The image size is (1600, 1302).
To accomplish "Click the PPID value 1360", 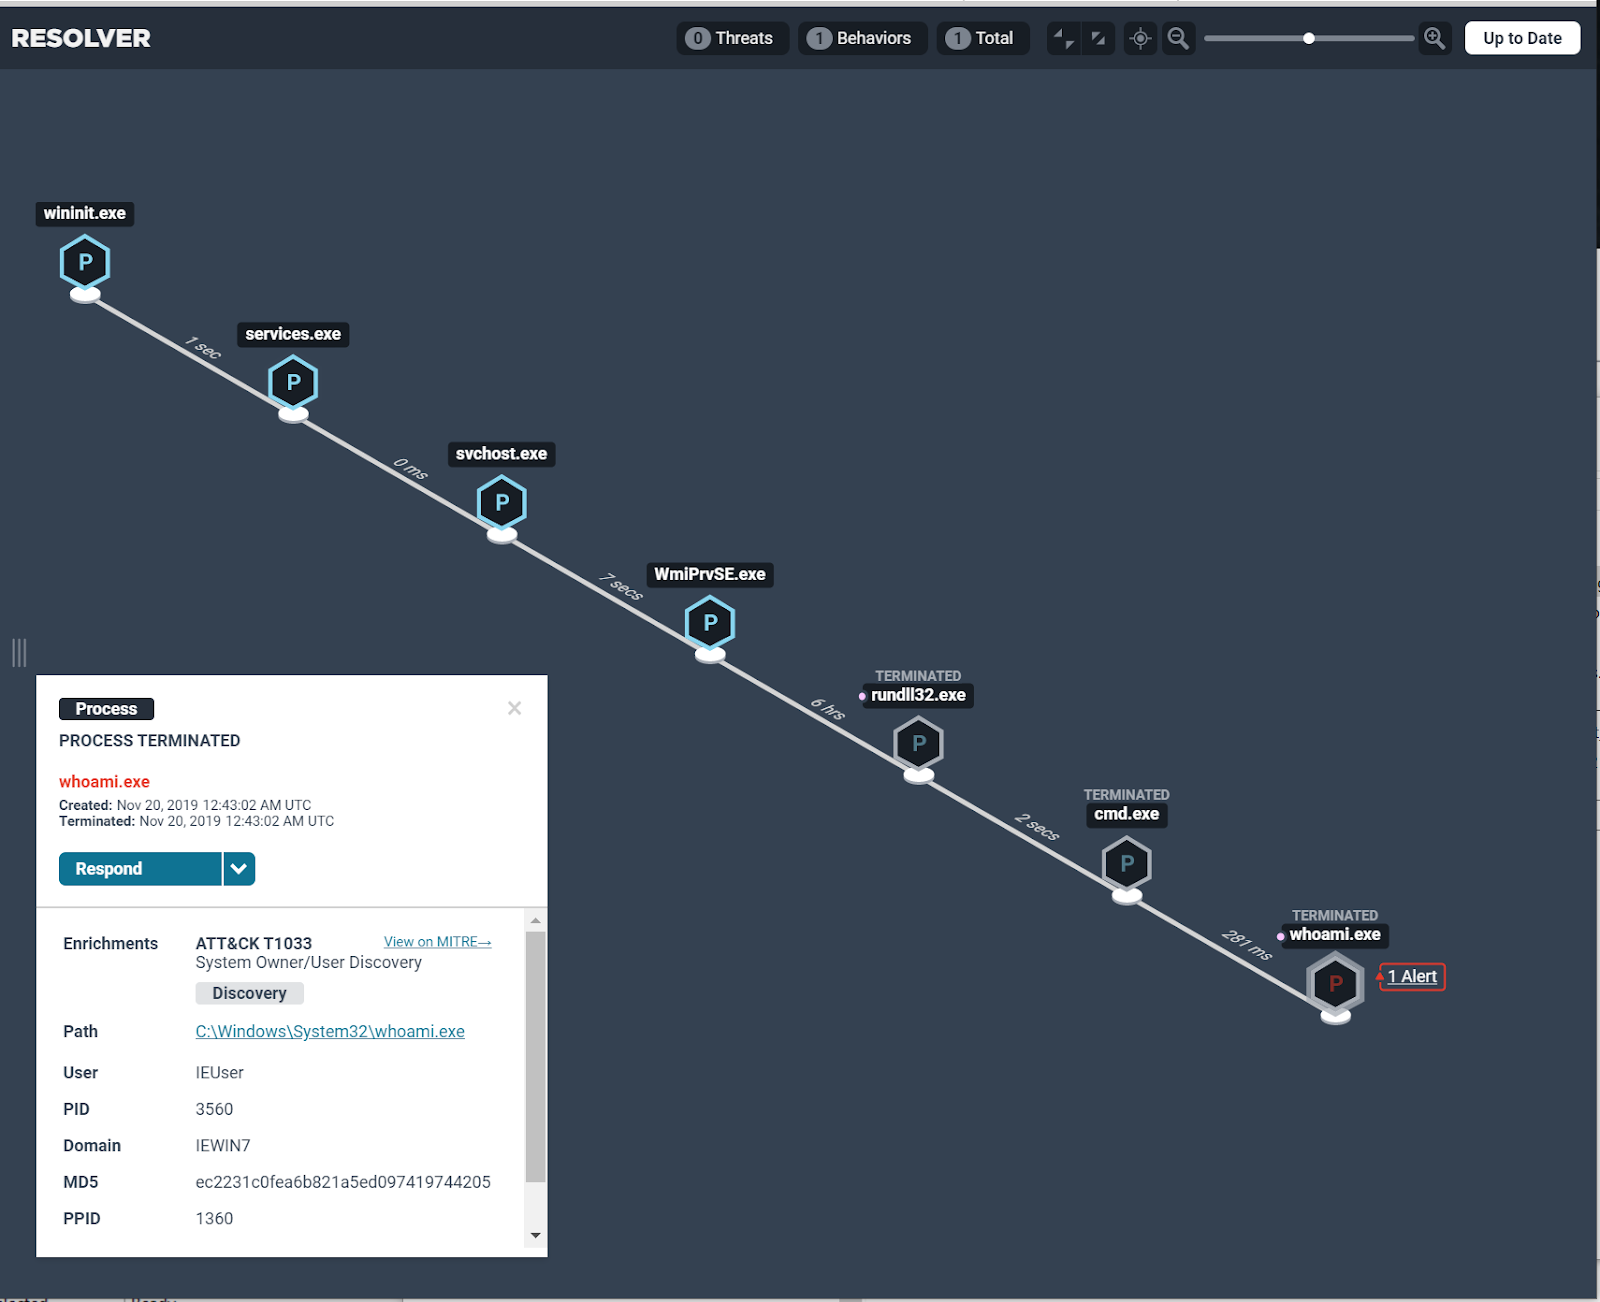I will [214, 1218].
